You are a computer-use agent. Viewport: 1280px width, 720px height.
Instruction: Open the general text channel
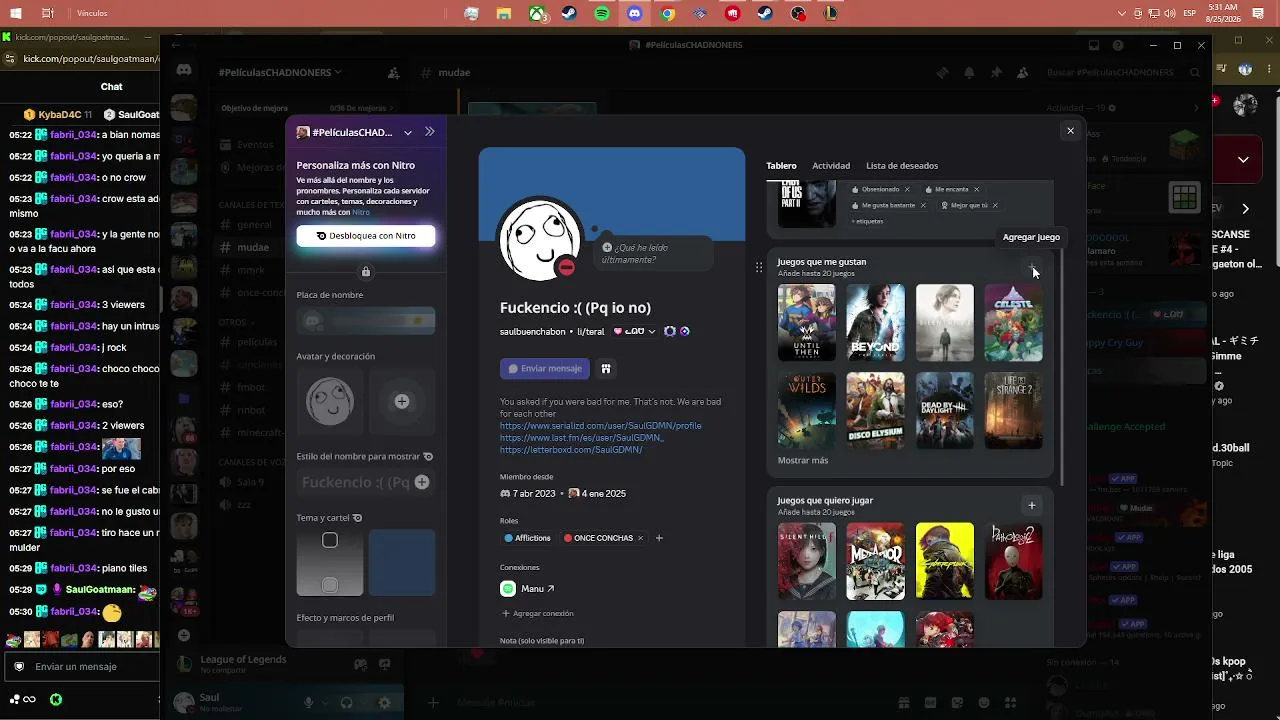point(255,225)
